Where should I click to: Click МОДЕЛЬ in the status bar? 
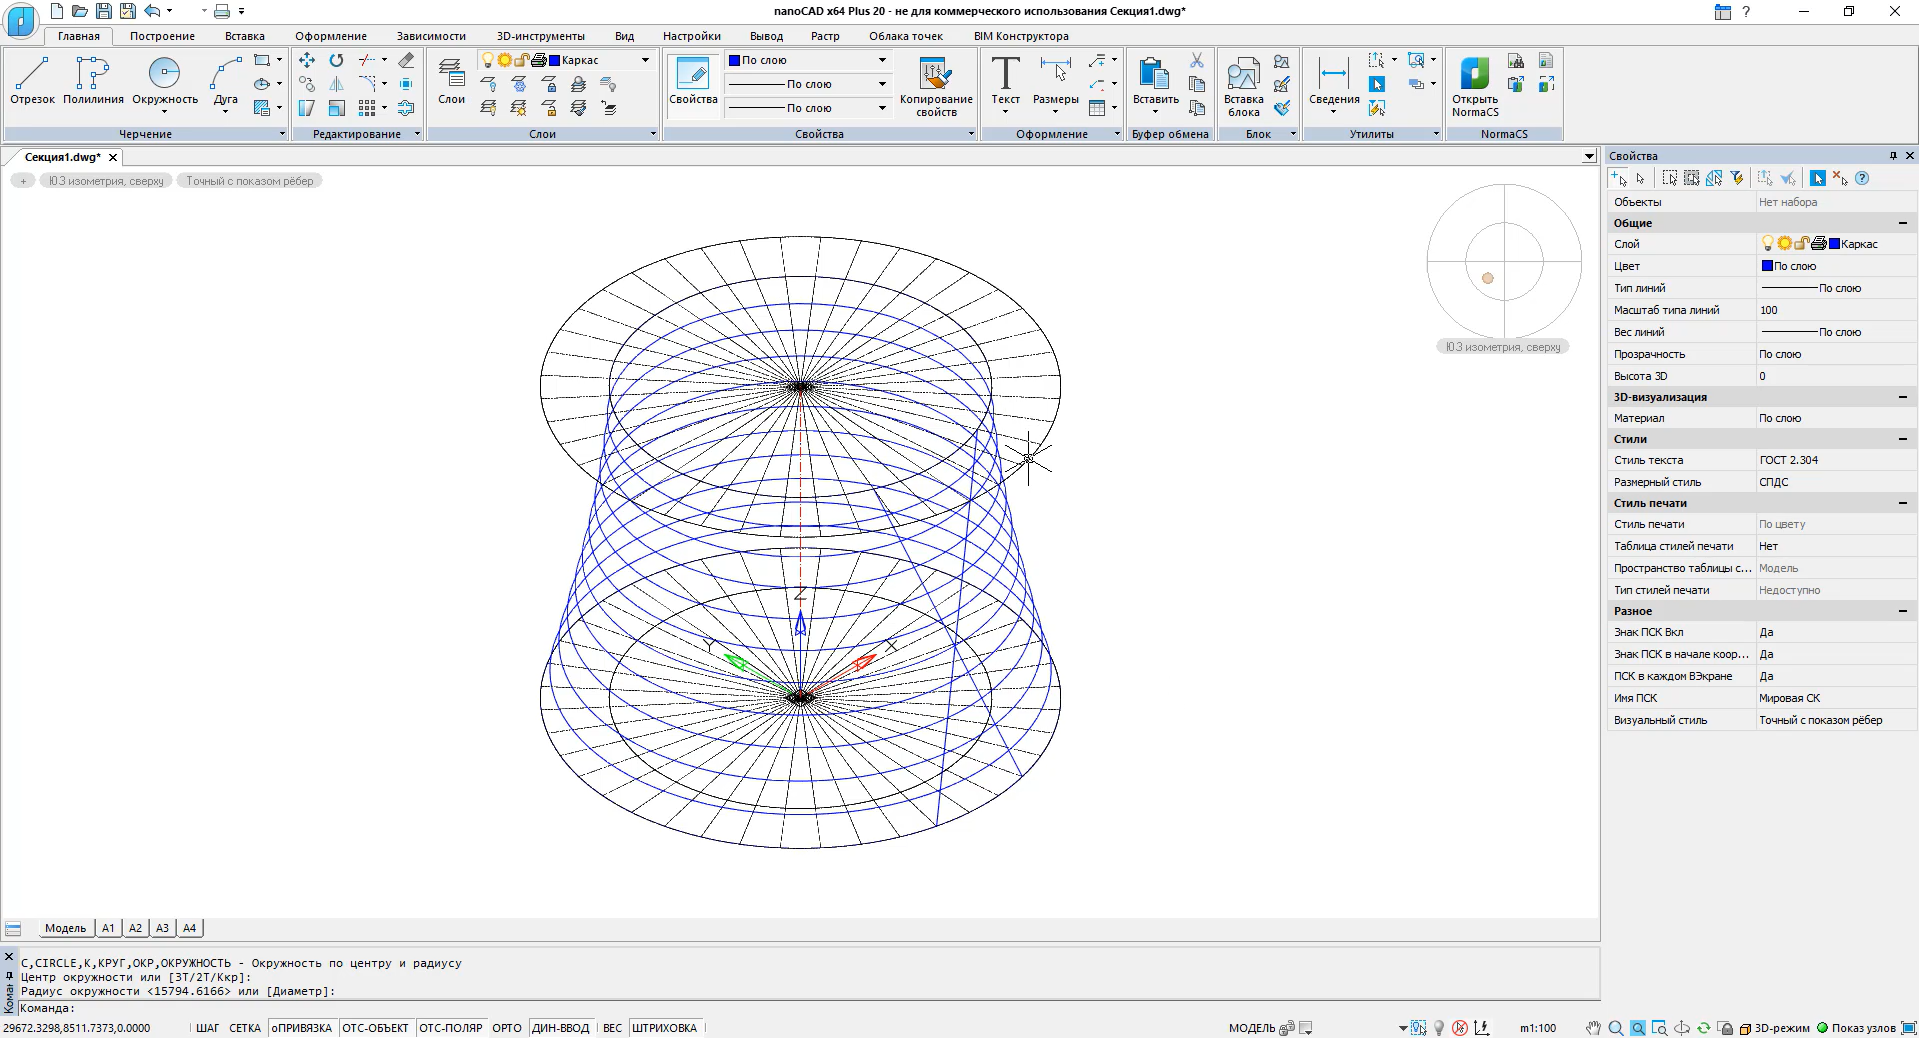1252,1028
